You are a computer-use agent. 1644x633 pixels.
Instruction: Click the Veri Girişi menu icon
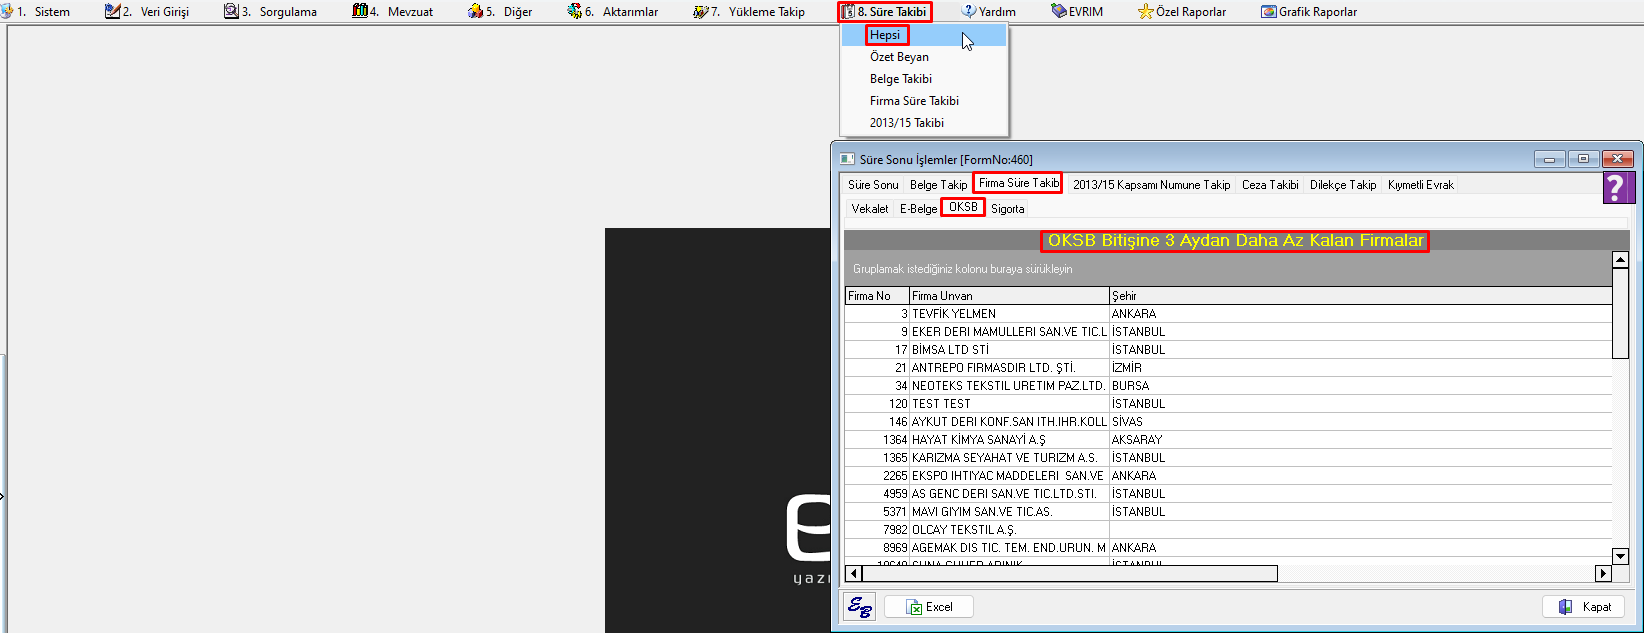pyautogui.click(x=112, y=11)
